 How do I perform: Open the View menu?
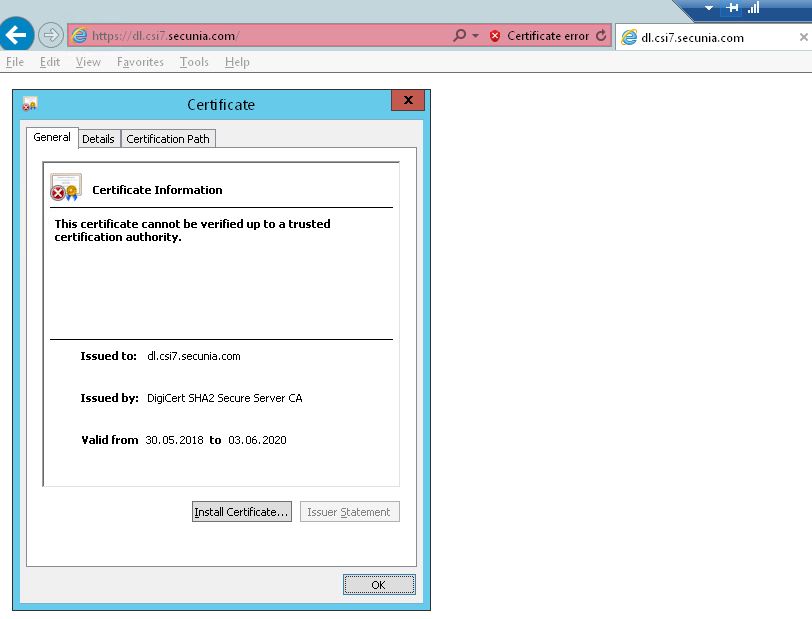pos(88,62)
